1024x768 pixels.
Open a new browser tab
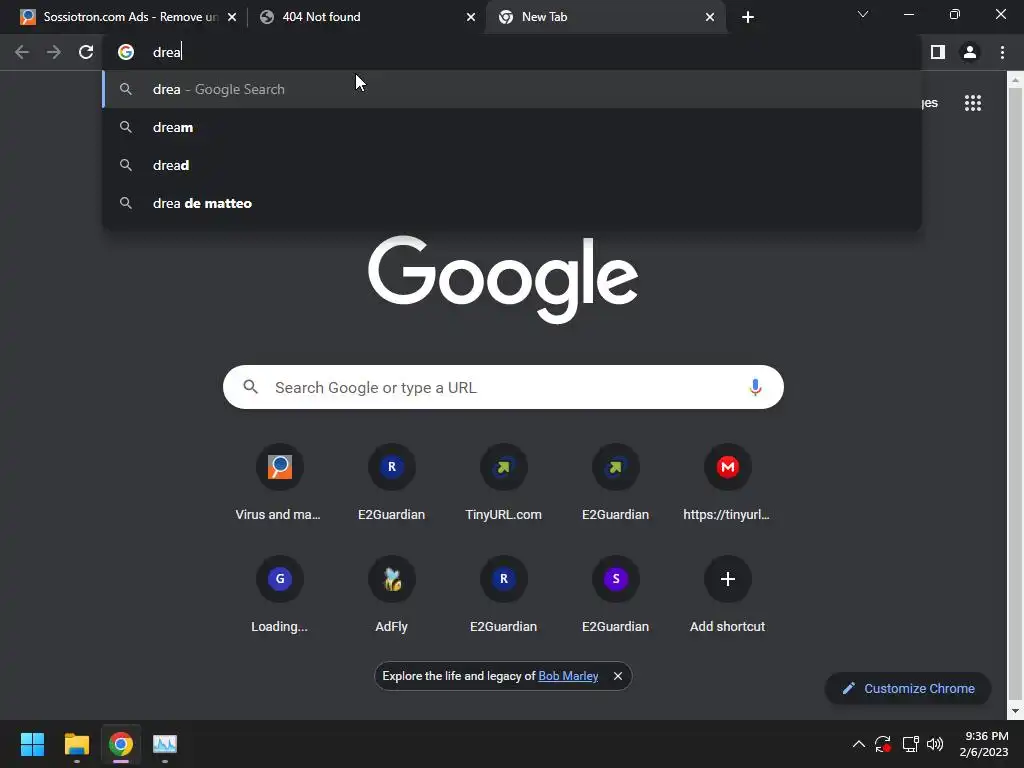pyautogui.click(x=748, y=17)
